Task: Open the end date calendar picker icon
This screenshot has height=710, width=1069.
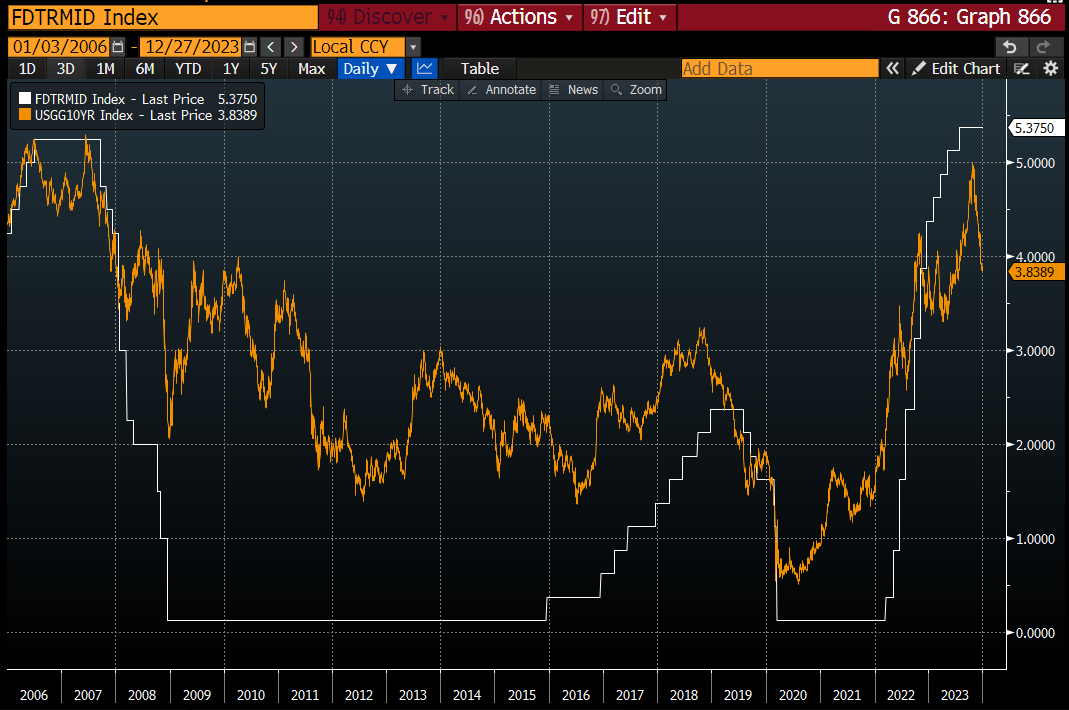Action: (x=250, y=47)
